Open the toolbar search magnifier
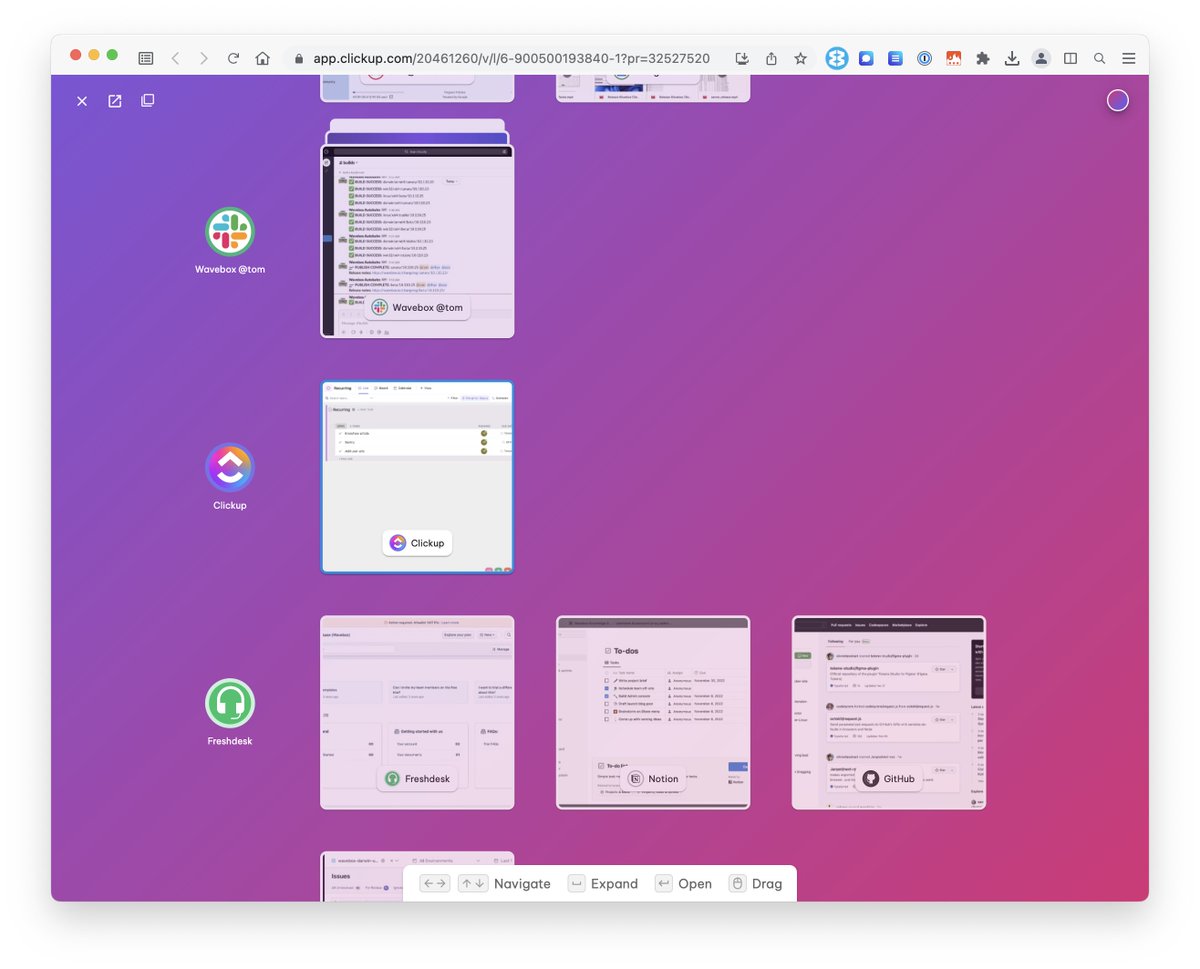The image size is (1200, 969). click(1099, 59)
